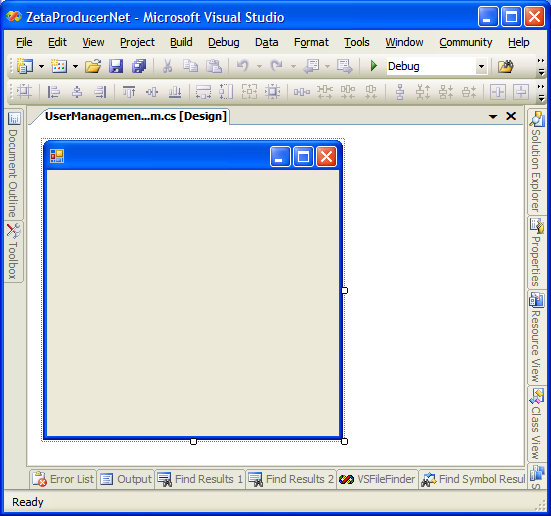Click the Align Tops icon
Viewport: 551px width, 516px height.
point(129,92)
